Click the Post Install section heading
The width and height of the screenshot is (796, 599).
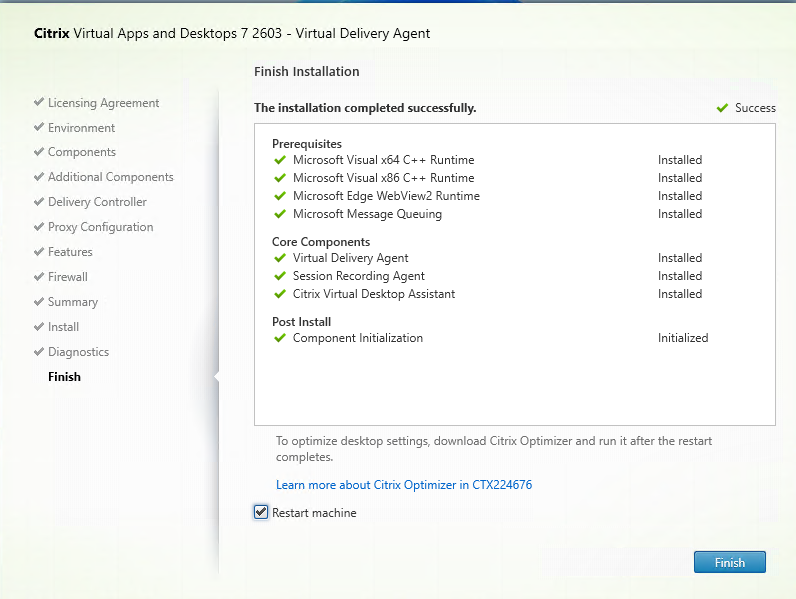tap(302, 322)
